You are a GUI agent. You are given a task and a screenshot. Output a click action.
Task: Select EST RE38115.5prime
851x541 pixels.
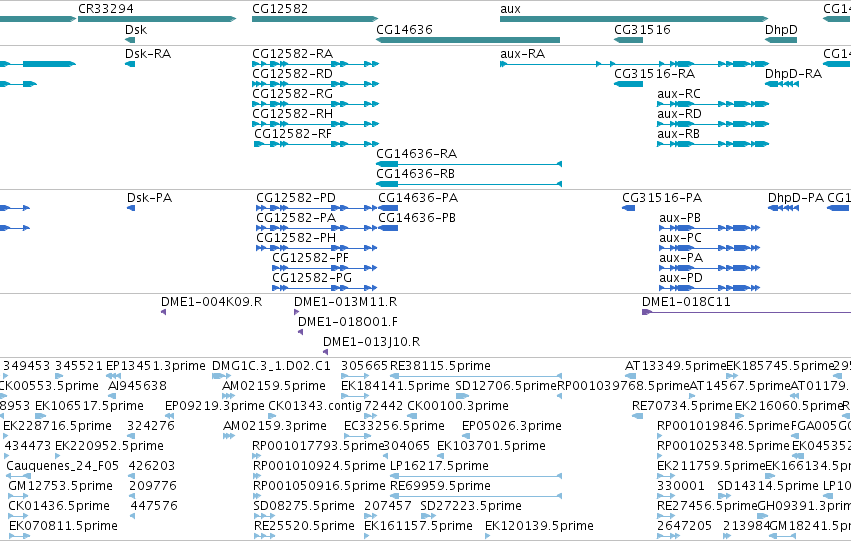(x=440, y=366)
